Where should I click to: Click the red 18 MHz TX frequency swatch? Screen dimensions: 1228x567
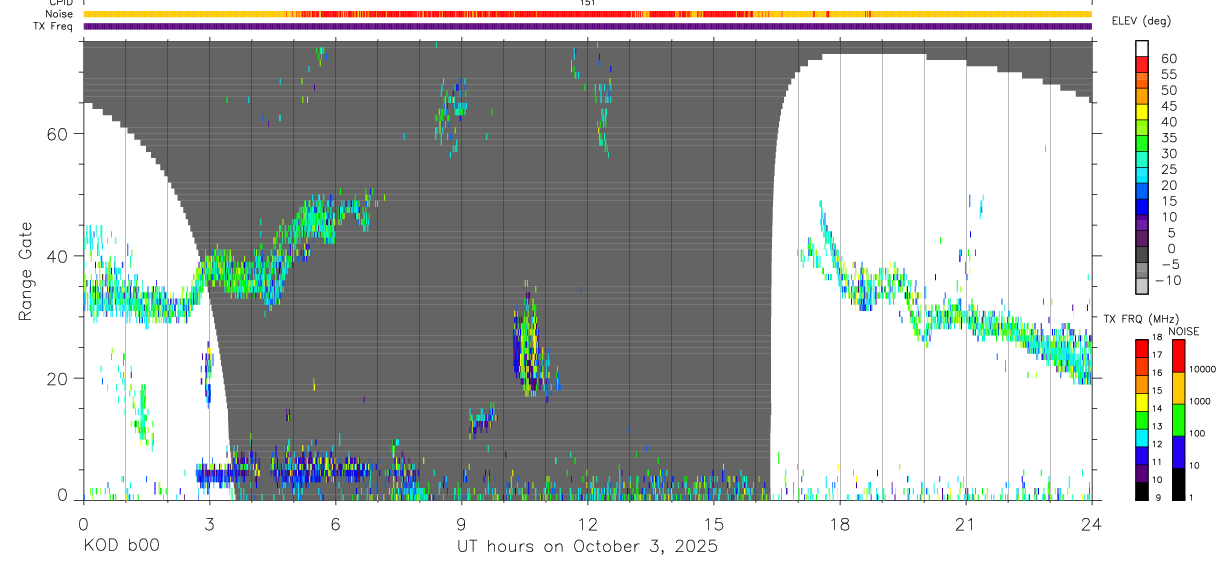(x=1143, y=348)
